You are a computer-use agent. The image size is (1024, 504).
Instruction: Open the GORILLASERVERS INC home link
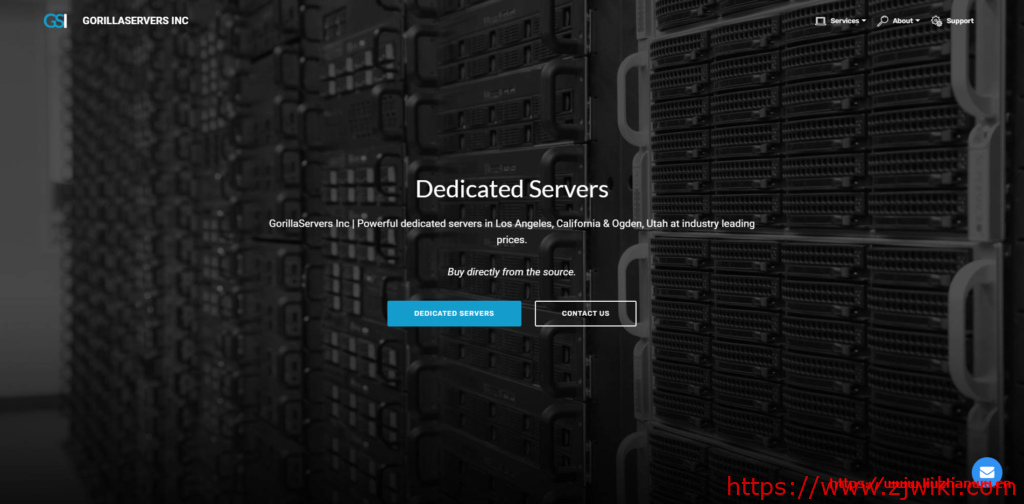pos(135,21)
